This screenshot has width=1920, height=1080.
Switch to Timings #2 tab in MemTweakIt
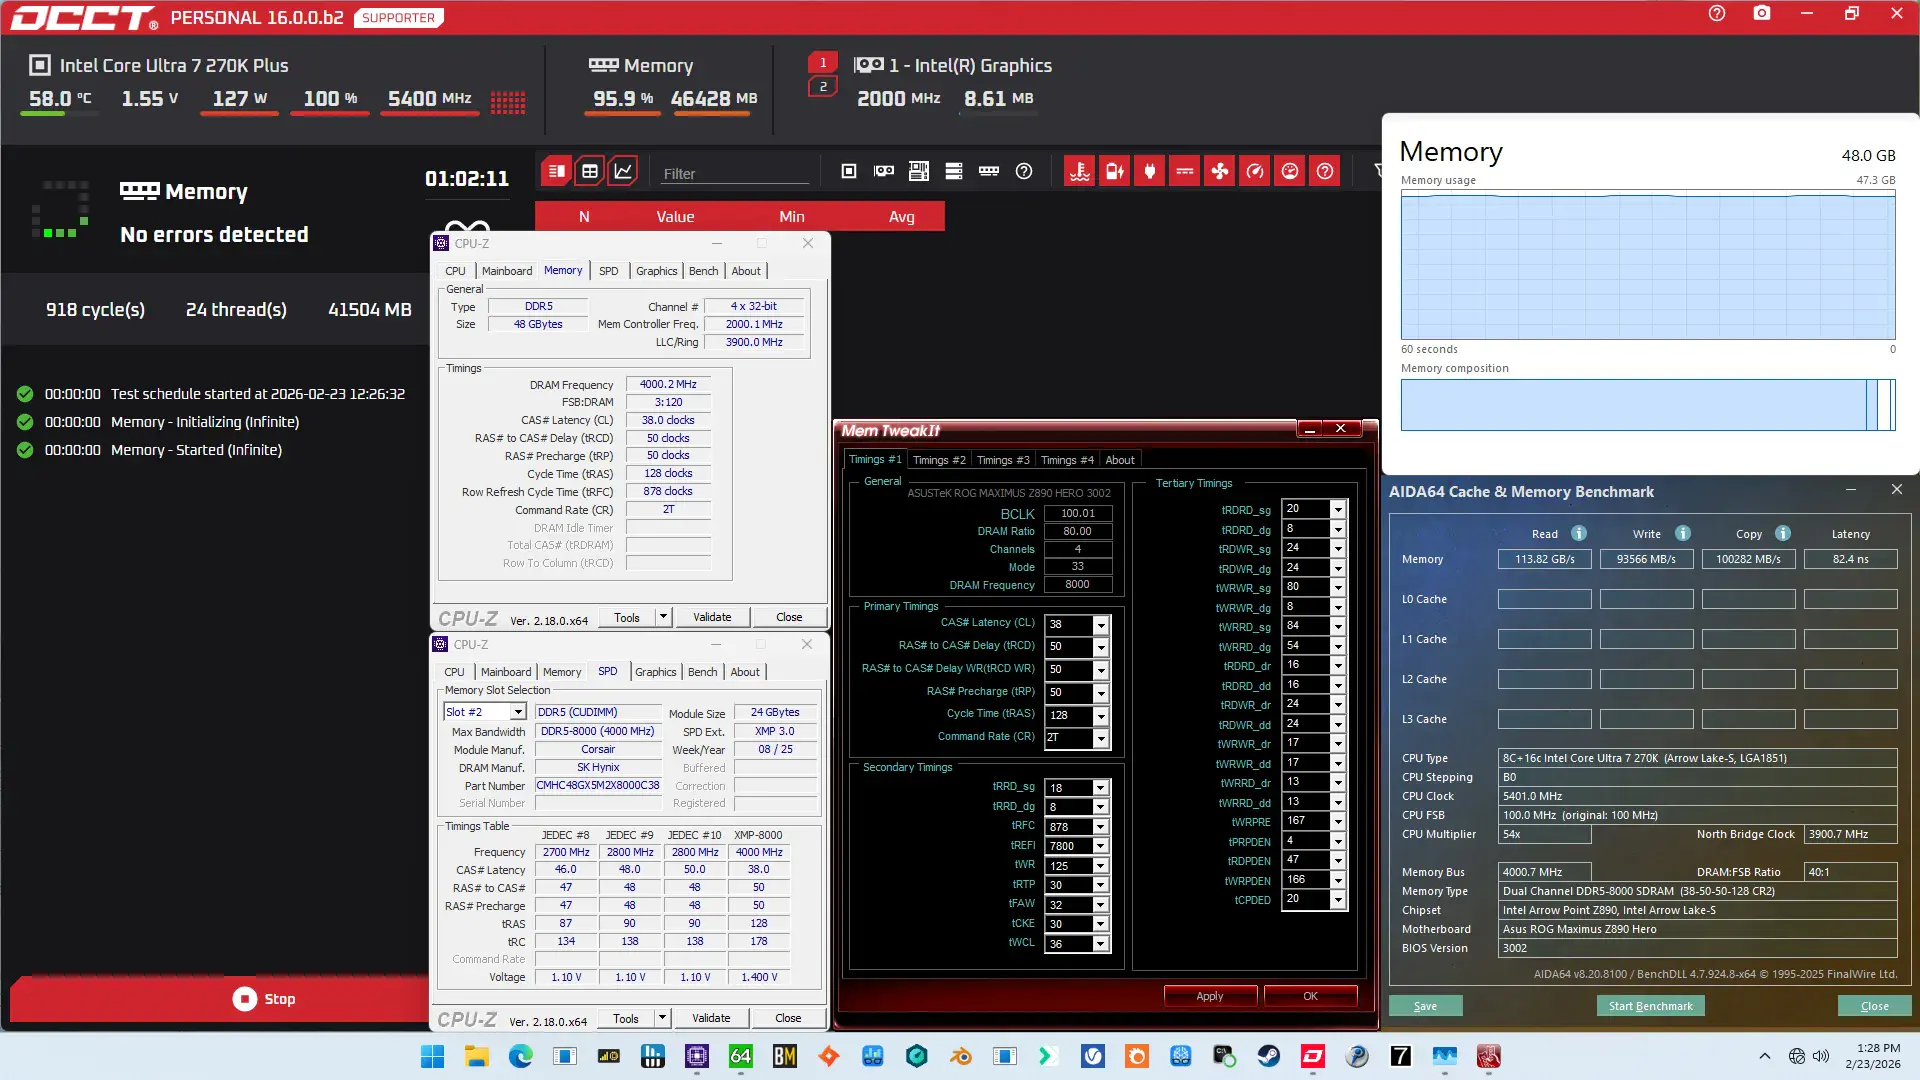[938, 460]
